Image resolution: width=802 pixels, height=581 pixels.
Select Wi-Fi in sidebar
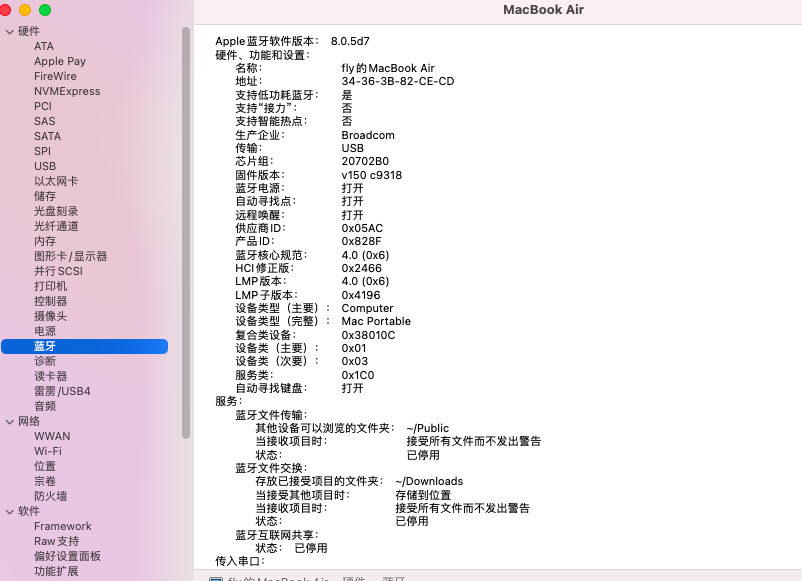pyautogui.click(x=48, y=451)
